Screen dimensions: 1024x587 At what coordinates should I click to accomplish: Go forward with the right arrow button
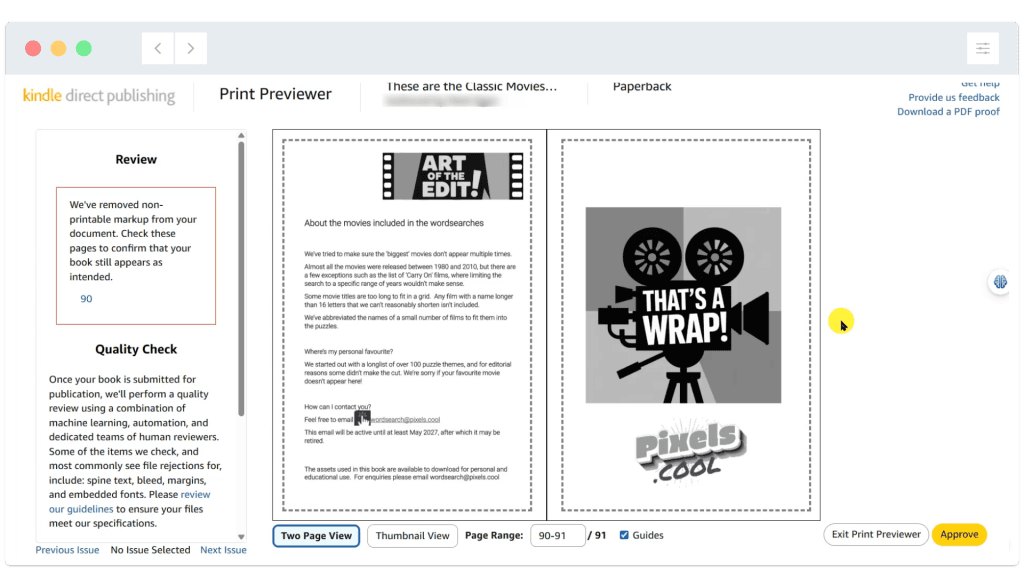[x=191, y=48]
